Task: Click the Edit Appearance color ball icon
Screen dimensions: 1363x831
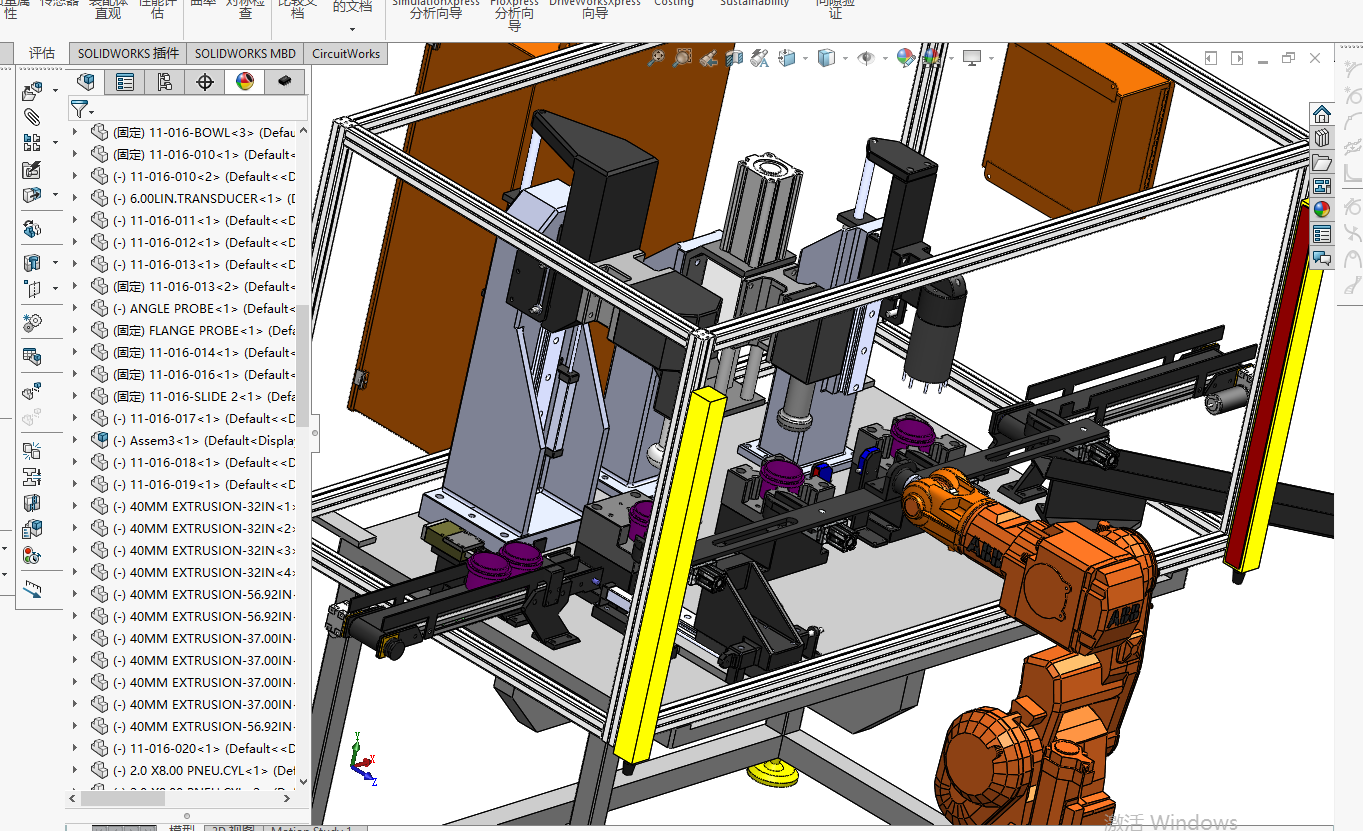Action: (x=905, y=58)
